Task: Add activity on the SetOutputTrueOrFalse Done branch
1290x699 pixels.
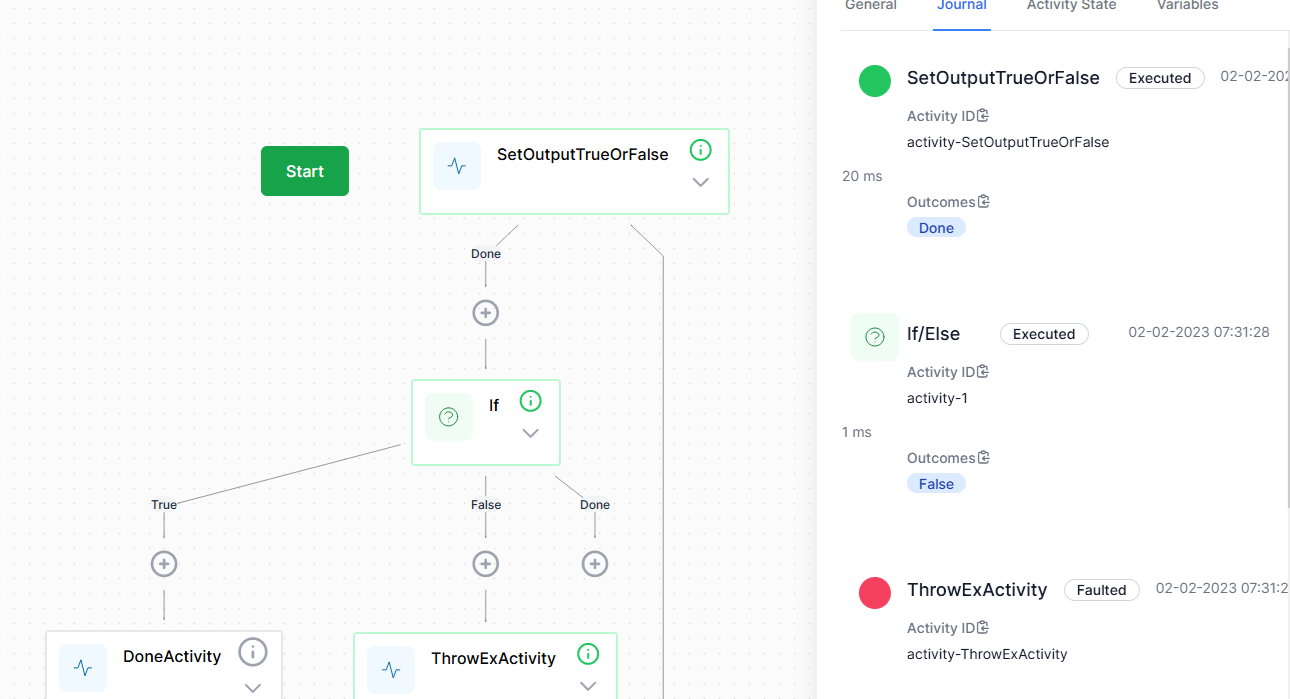Action: coord(486,313)
